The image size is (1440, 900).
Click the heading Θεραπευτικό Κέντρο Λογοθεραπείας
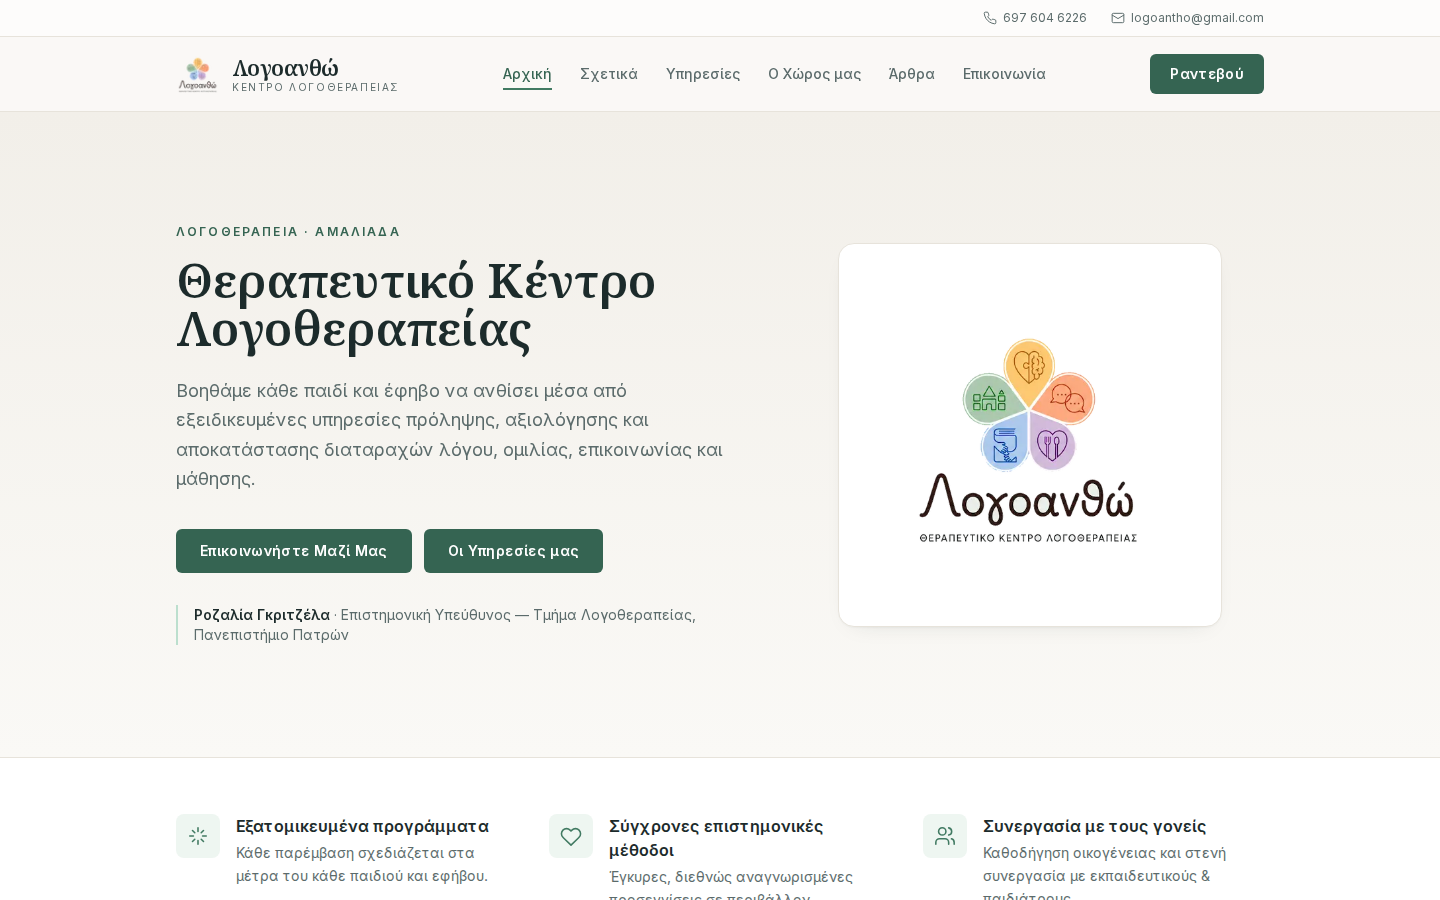pyautogui.click(x=416, y=305)
